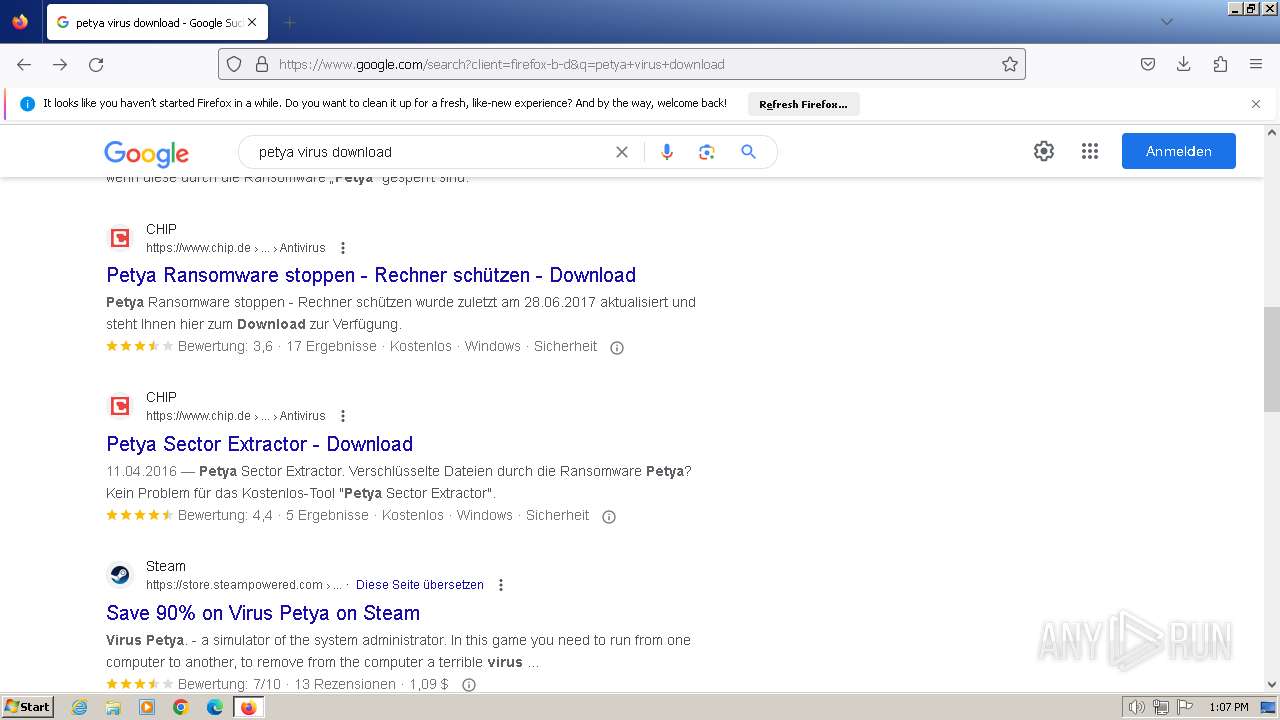Screen dimensions: 1280x720
Task: Open Save to Pocket
Action: pyautogui.click(x=1148, y=64)
